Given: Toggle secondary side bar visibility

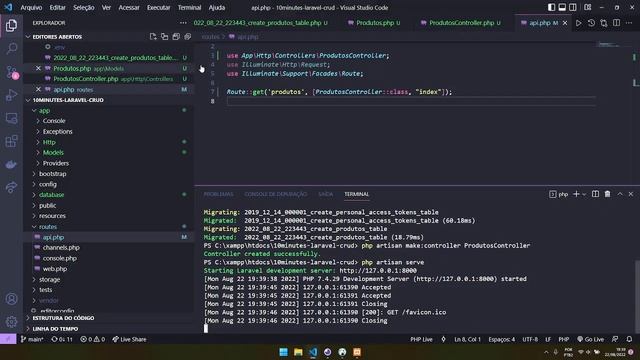Looking at the screenshot, I should click(573, 7).
